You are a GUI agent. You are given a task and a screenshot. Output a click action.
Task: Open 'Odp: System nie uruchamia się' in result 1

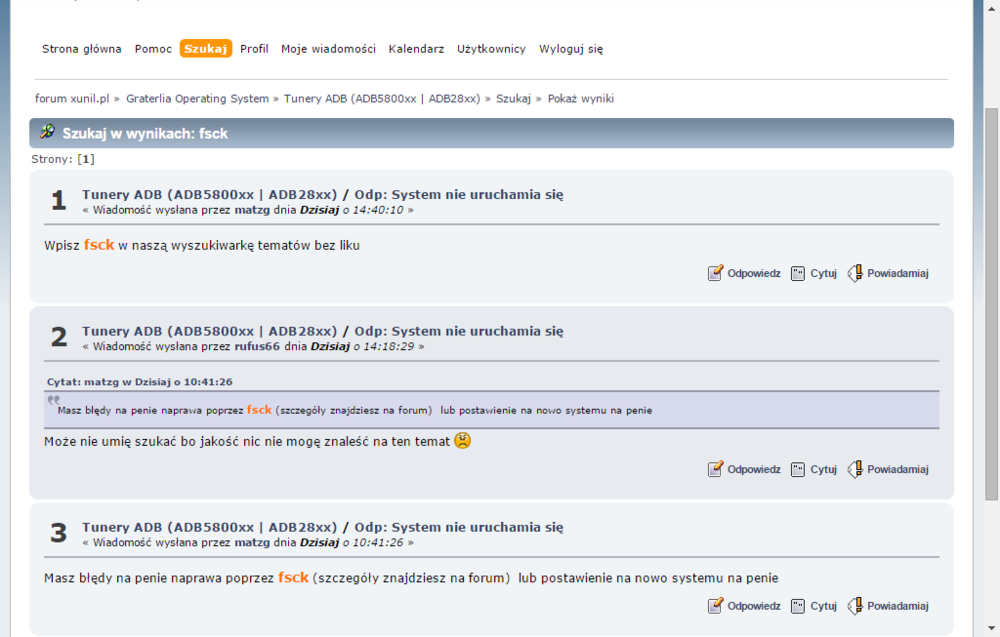[x=459, y=194]
